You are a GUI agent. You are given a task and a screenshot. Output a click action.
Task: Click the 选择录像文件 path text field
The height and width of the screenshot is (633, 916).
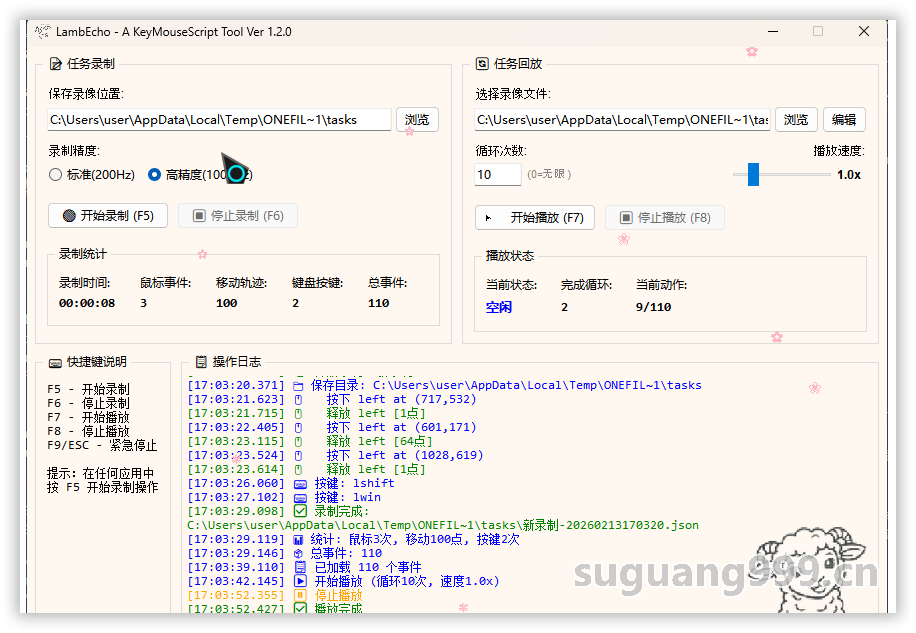pos(622,120)
